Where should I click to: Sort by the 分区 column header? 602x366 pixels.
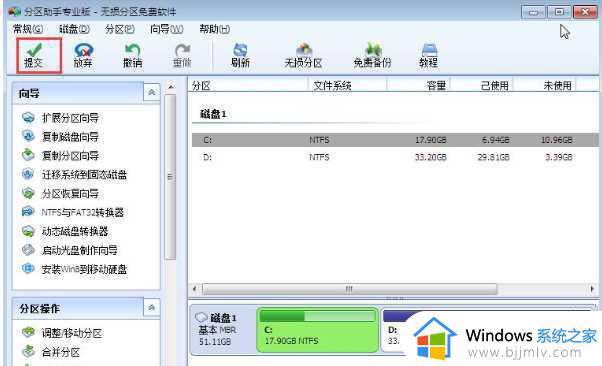249,85
